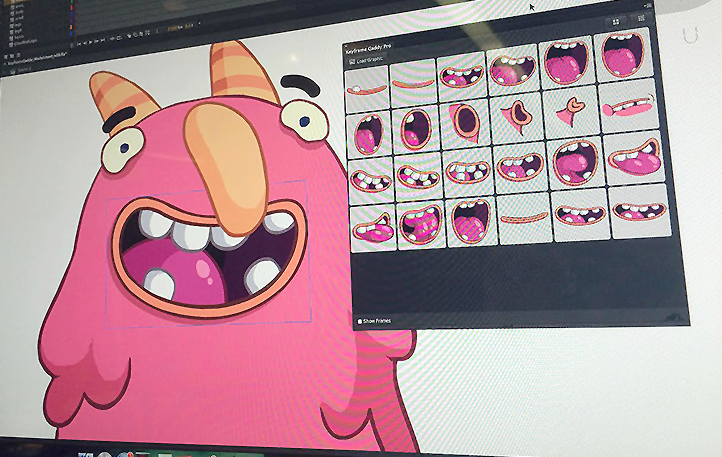
Task: Go to last frame in timeline
Action: [103, 40]
